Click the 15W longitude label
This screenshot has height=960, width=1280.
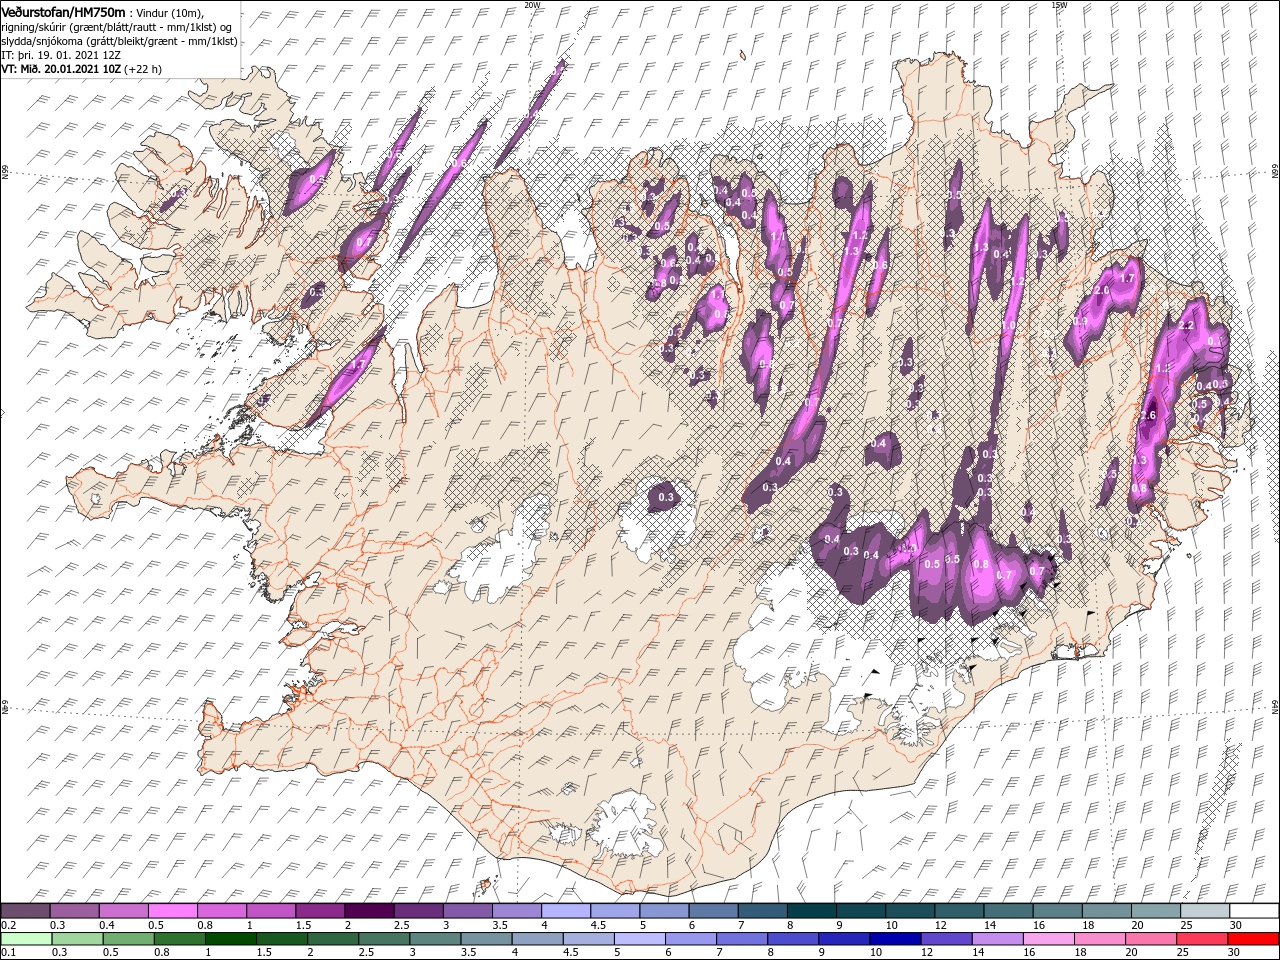pyautogui.click(x=1059, y=5)
